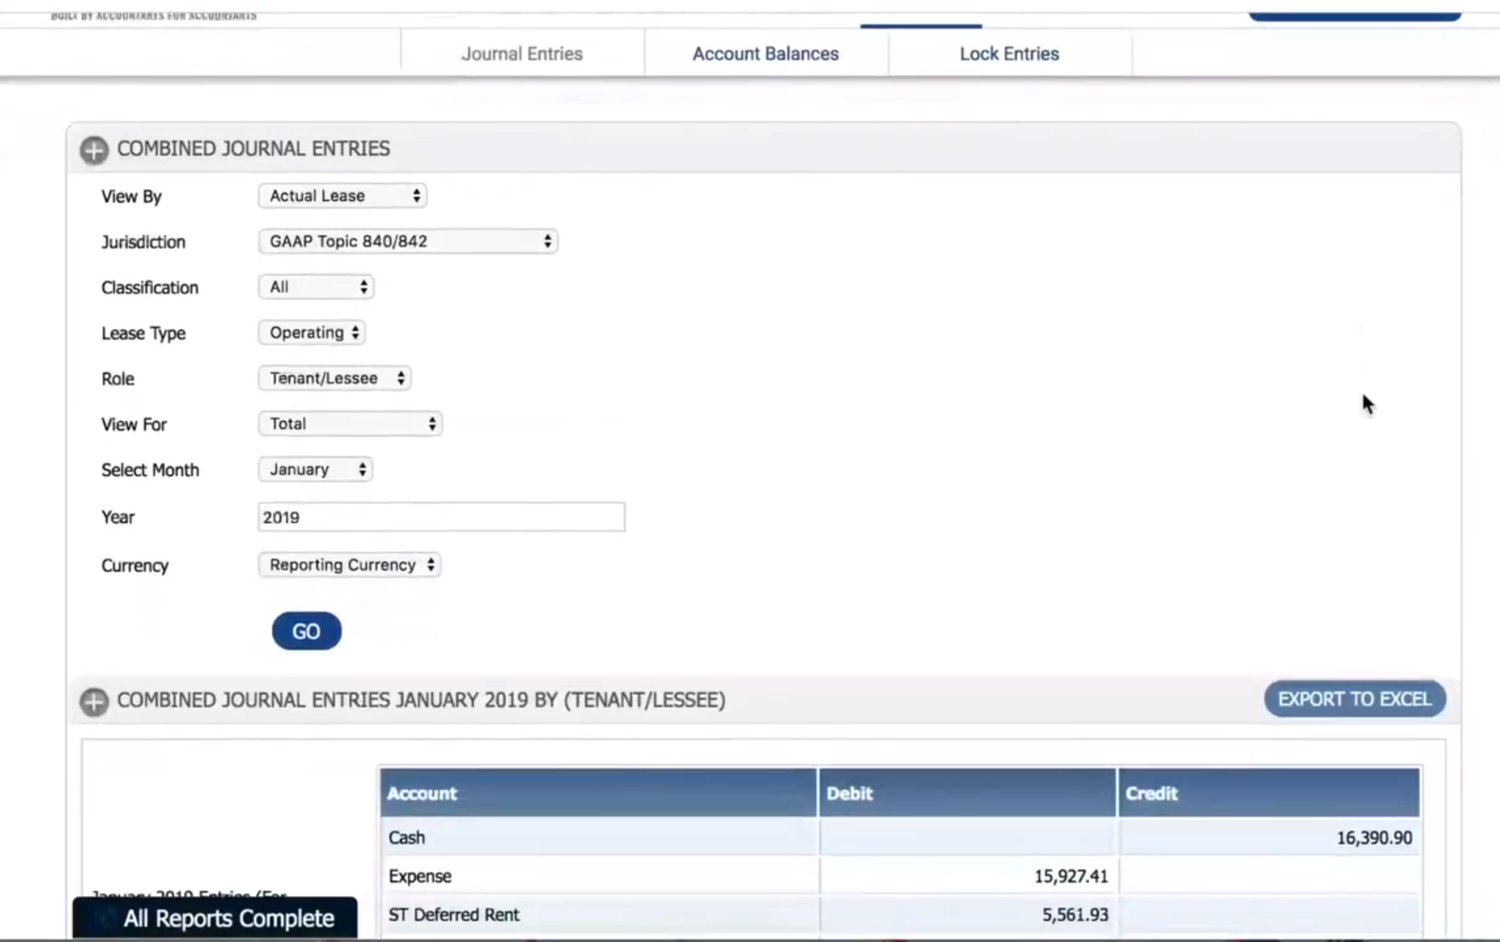Image resolution: width=1500 pixels, height=942 pixels.
Task: Open the View By dropdown
Action: click(x=341, y=195)
